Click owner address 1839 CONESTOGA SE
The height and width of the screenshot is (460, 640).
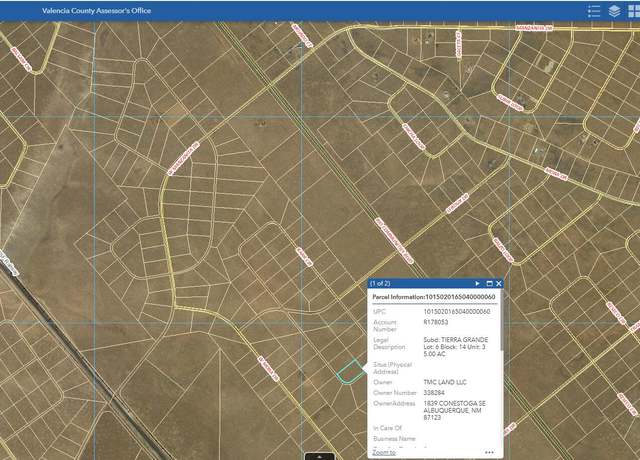click(454, 403)
